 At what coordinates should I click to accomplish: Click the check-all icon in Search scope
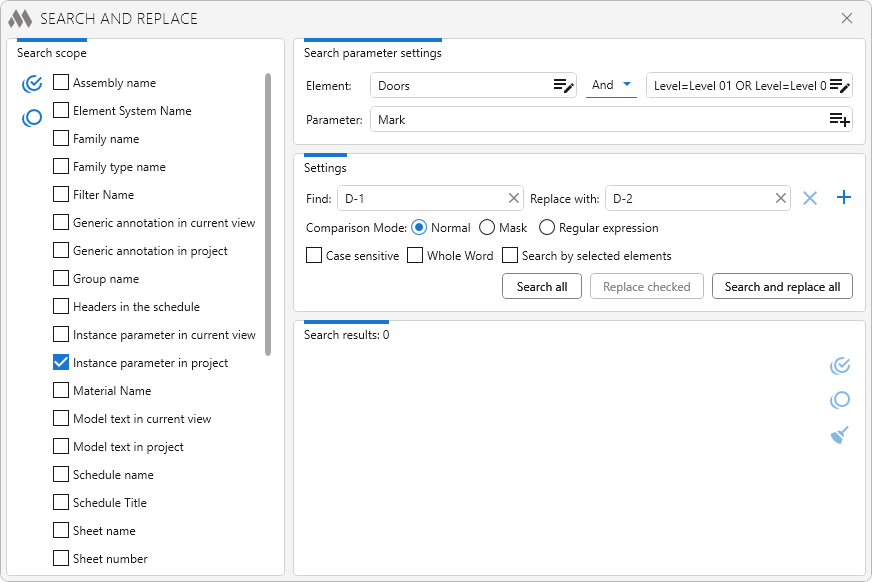32,83
